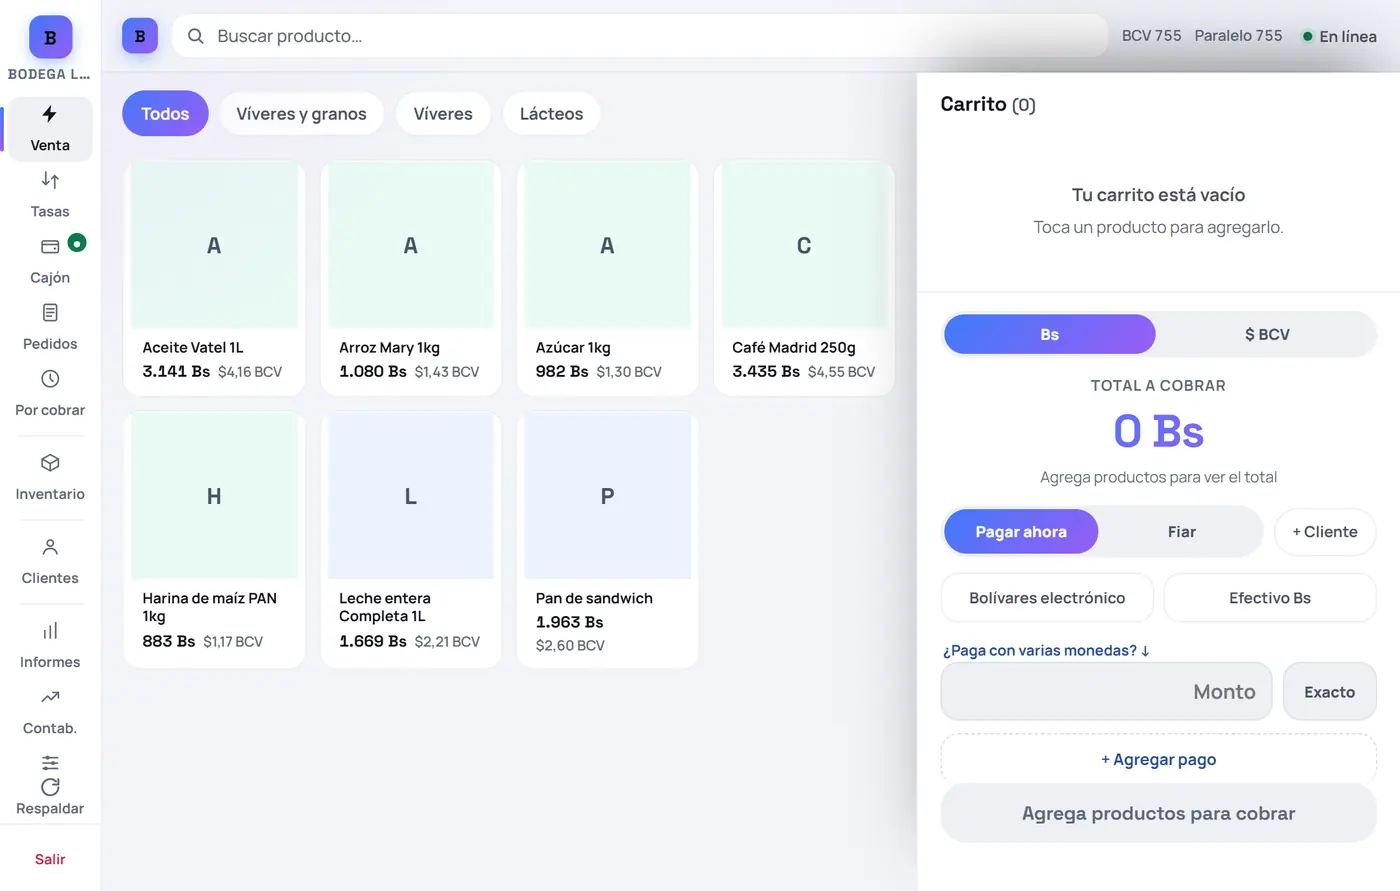Open Informes bar chart icon
1400x891 pixels.
tap(50, 631)
